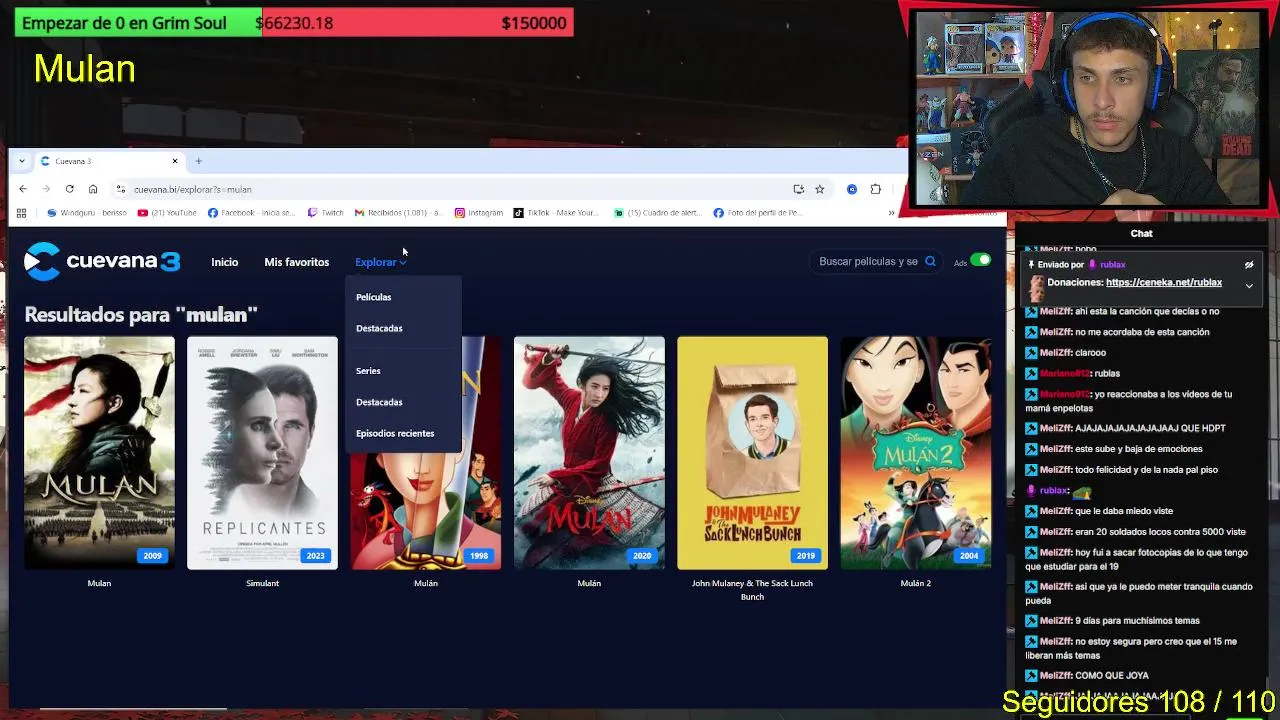Reload the page with the refresh icon

pyautogui.click(x=69, y=189)
